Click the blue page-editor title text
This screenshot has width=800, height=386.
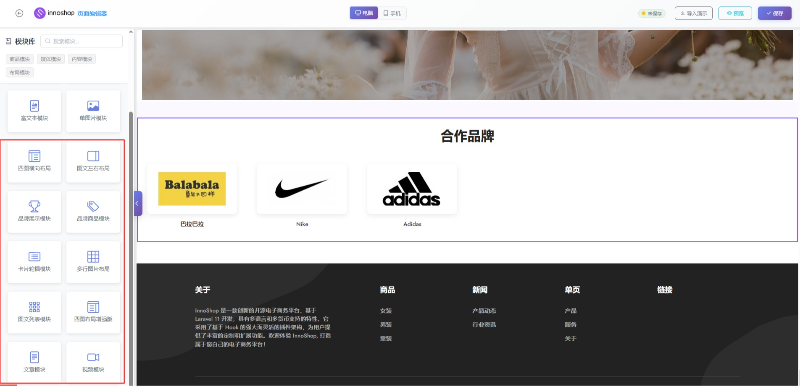(92, 14)
